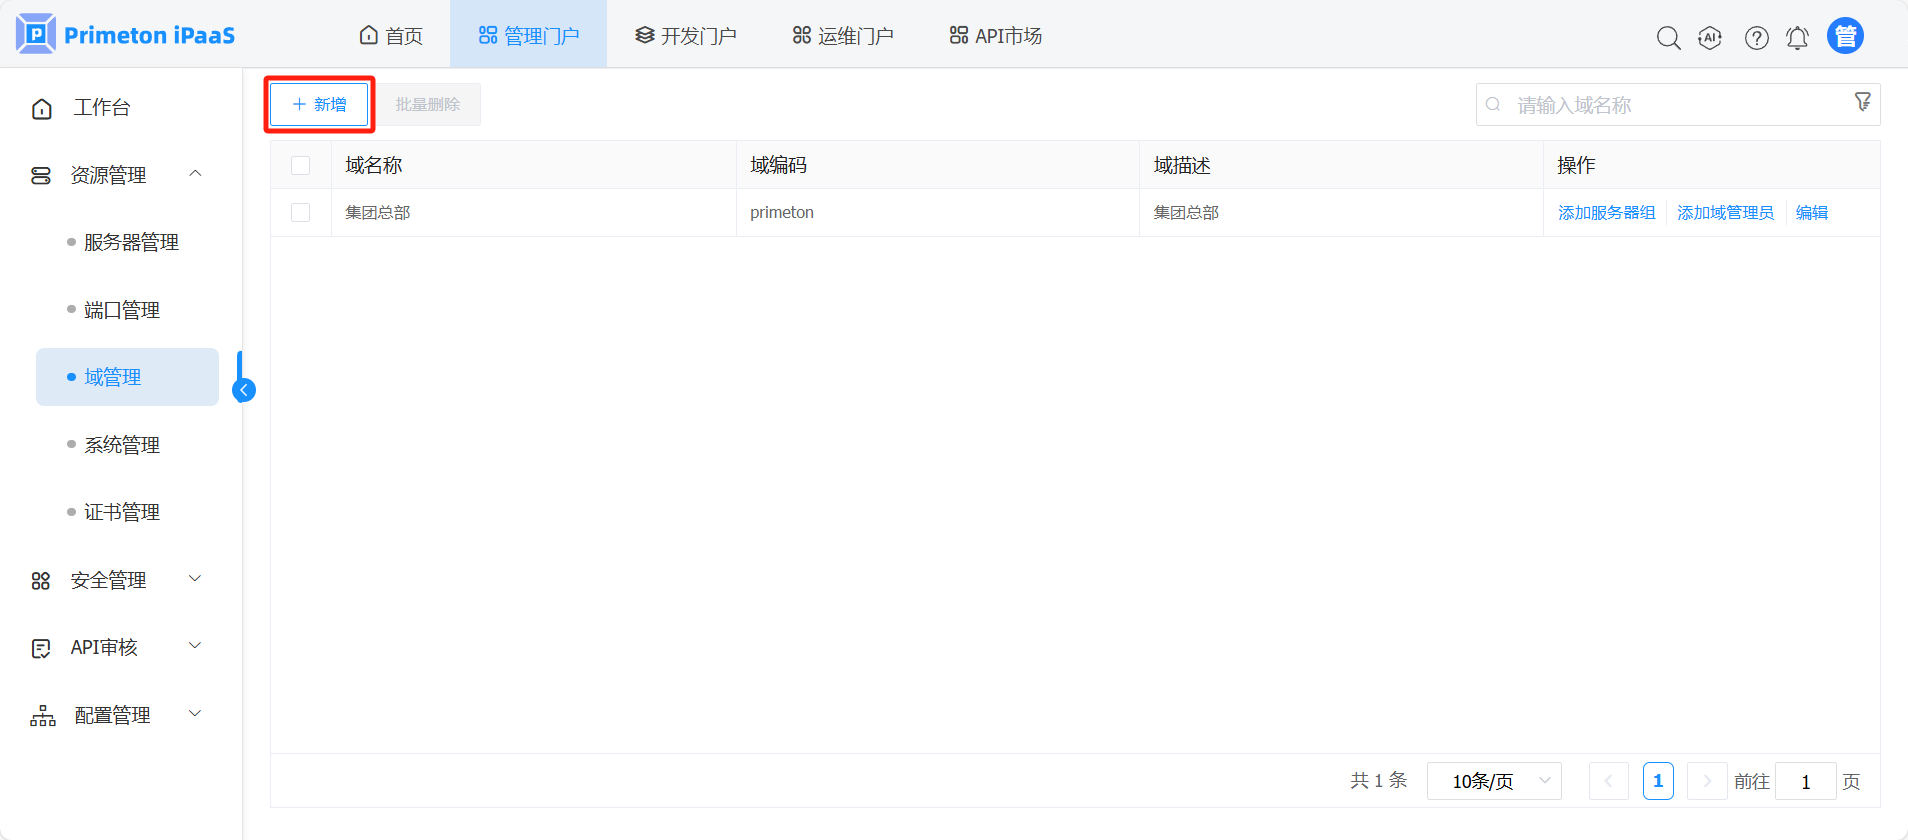
Task: Switch to the API市场 tab
Action: coord(996,36)
